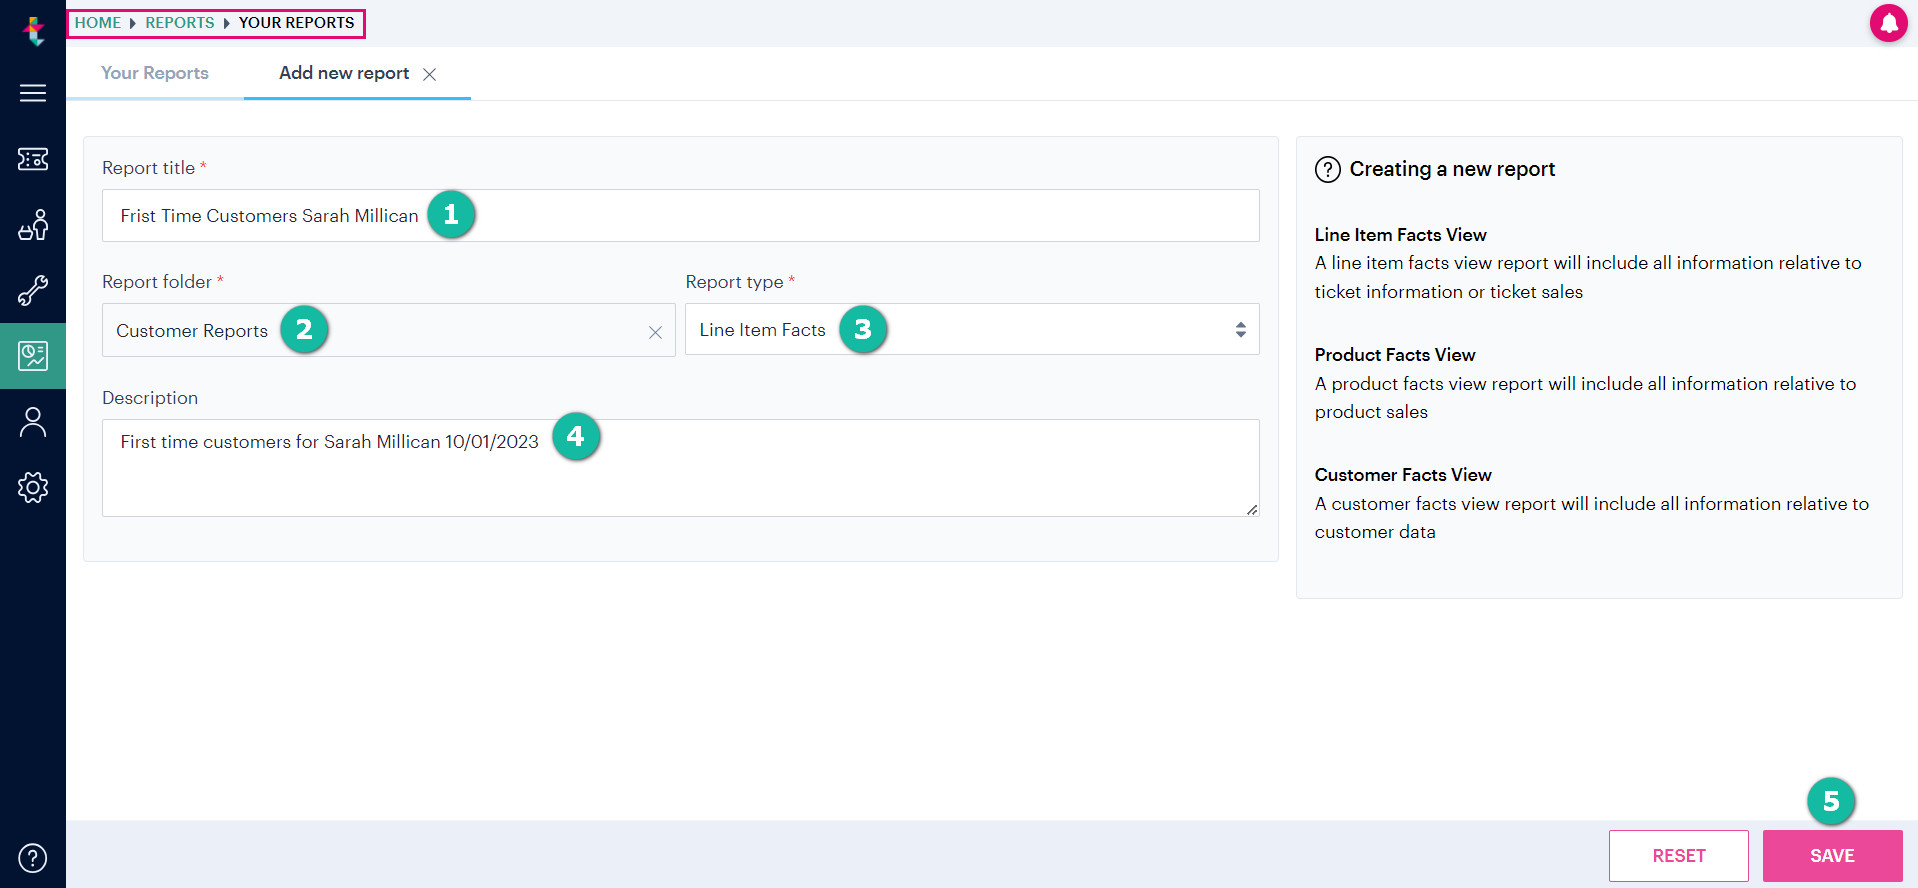Go to REPORTS in the breadcrumb
The height and width of the screenshot is (888, 1918).
pyautogui.click(x=180, y=23)
